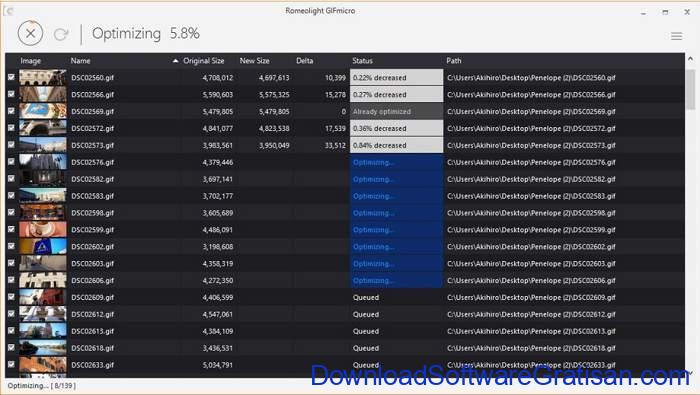The height and width of the screenshot is (395, 700).
Task: Click new size value 5,575,325
Action: tap(274, 95)
